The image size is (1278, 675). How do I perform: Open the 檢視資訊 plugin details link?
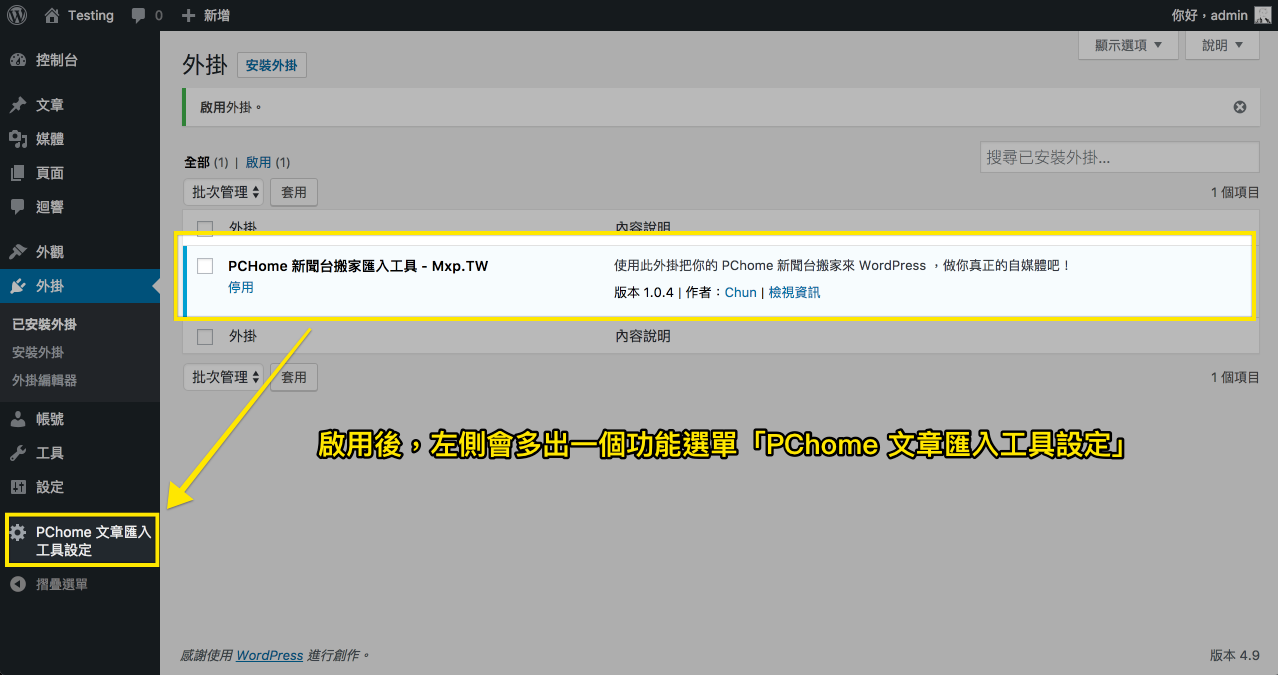coord(794,293)
